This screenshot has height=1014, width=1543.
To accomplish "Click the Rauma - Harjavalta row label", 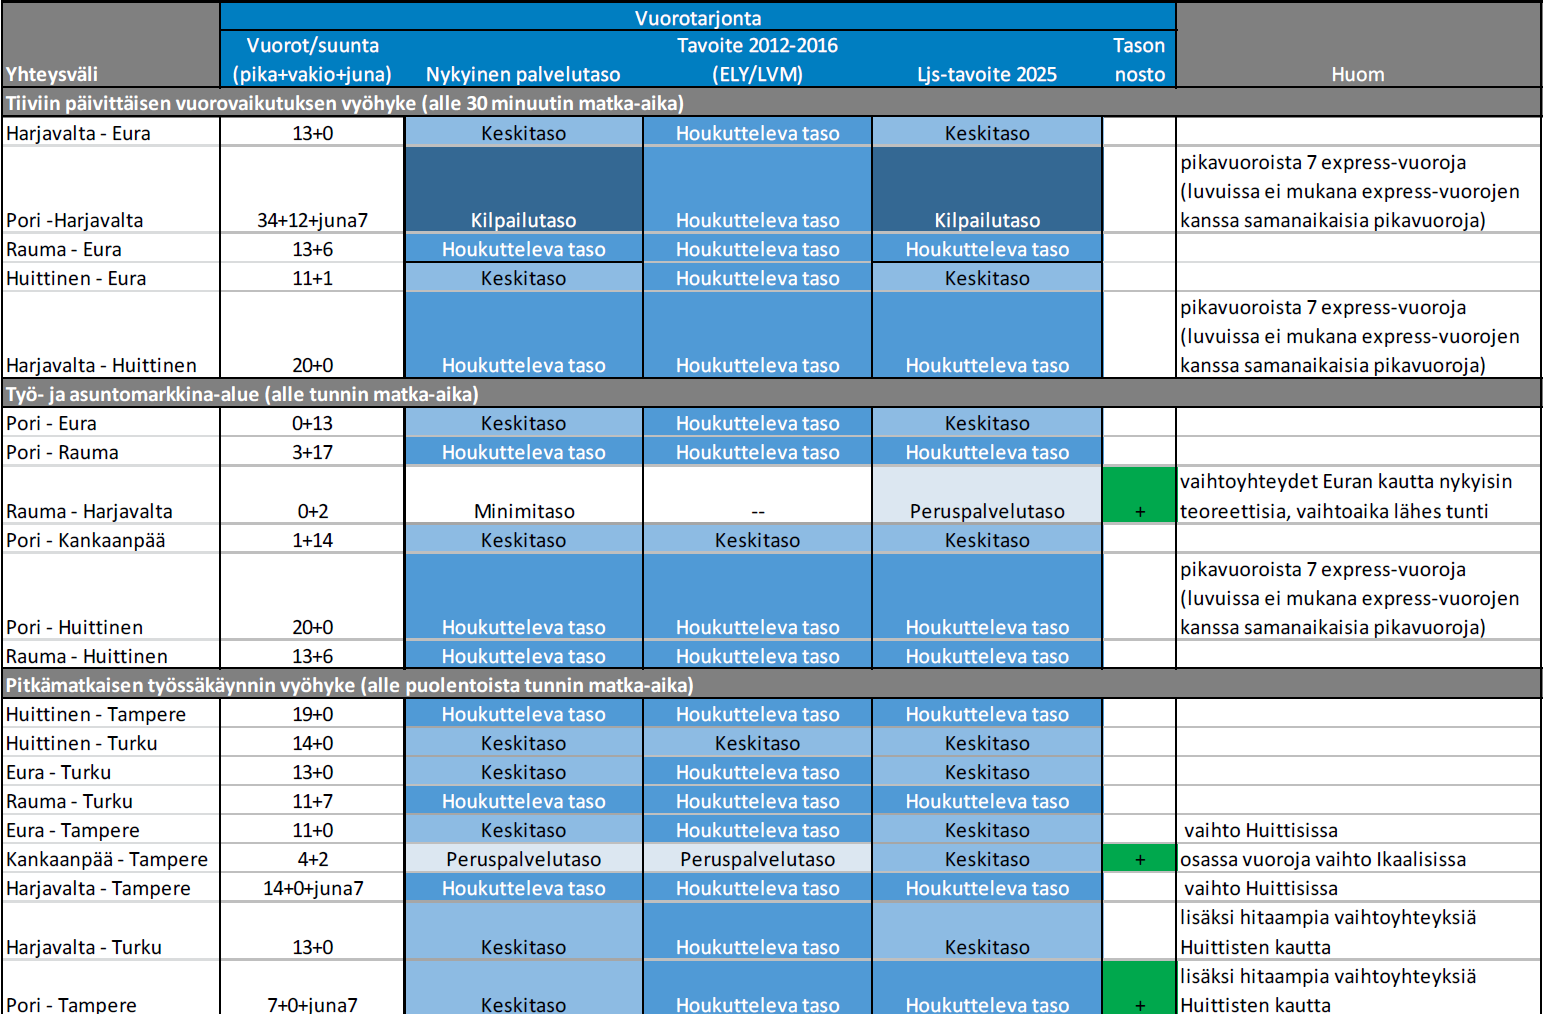I will pyautogui.click(x=89, y=511).
